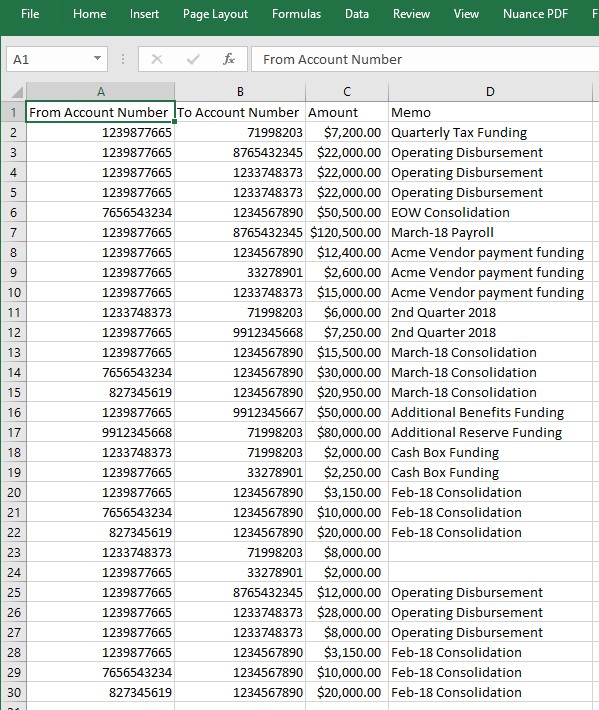Cancel entry with the X icon
The width and height of the screenshot is (599, 710).
(x=157, y=59)
